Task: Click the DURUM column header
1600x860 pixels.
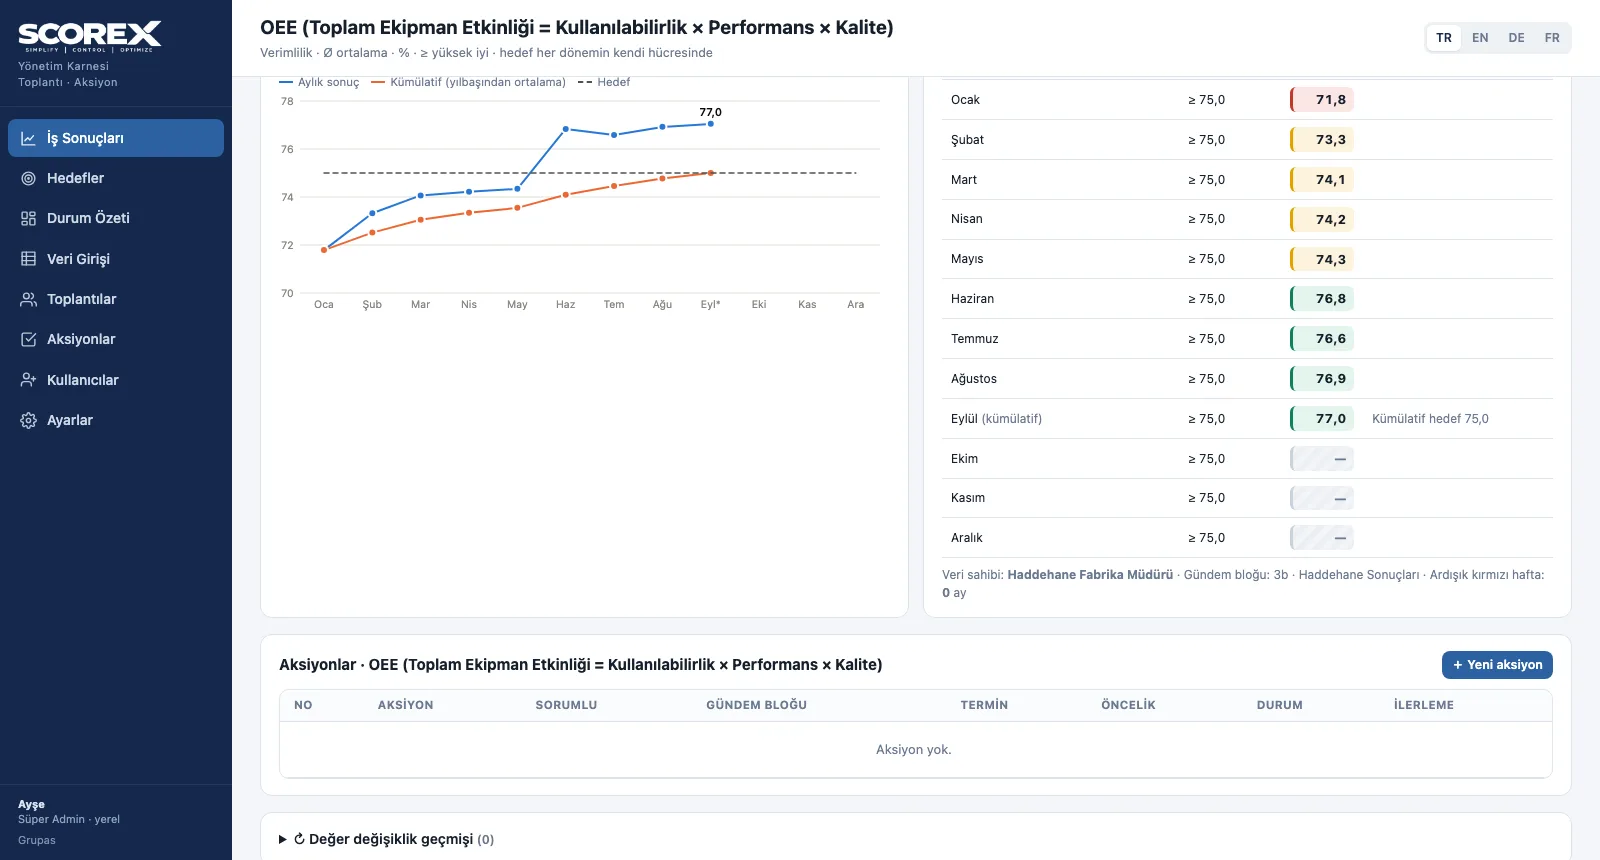Action: point(1280,705)
